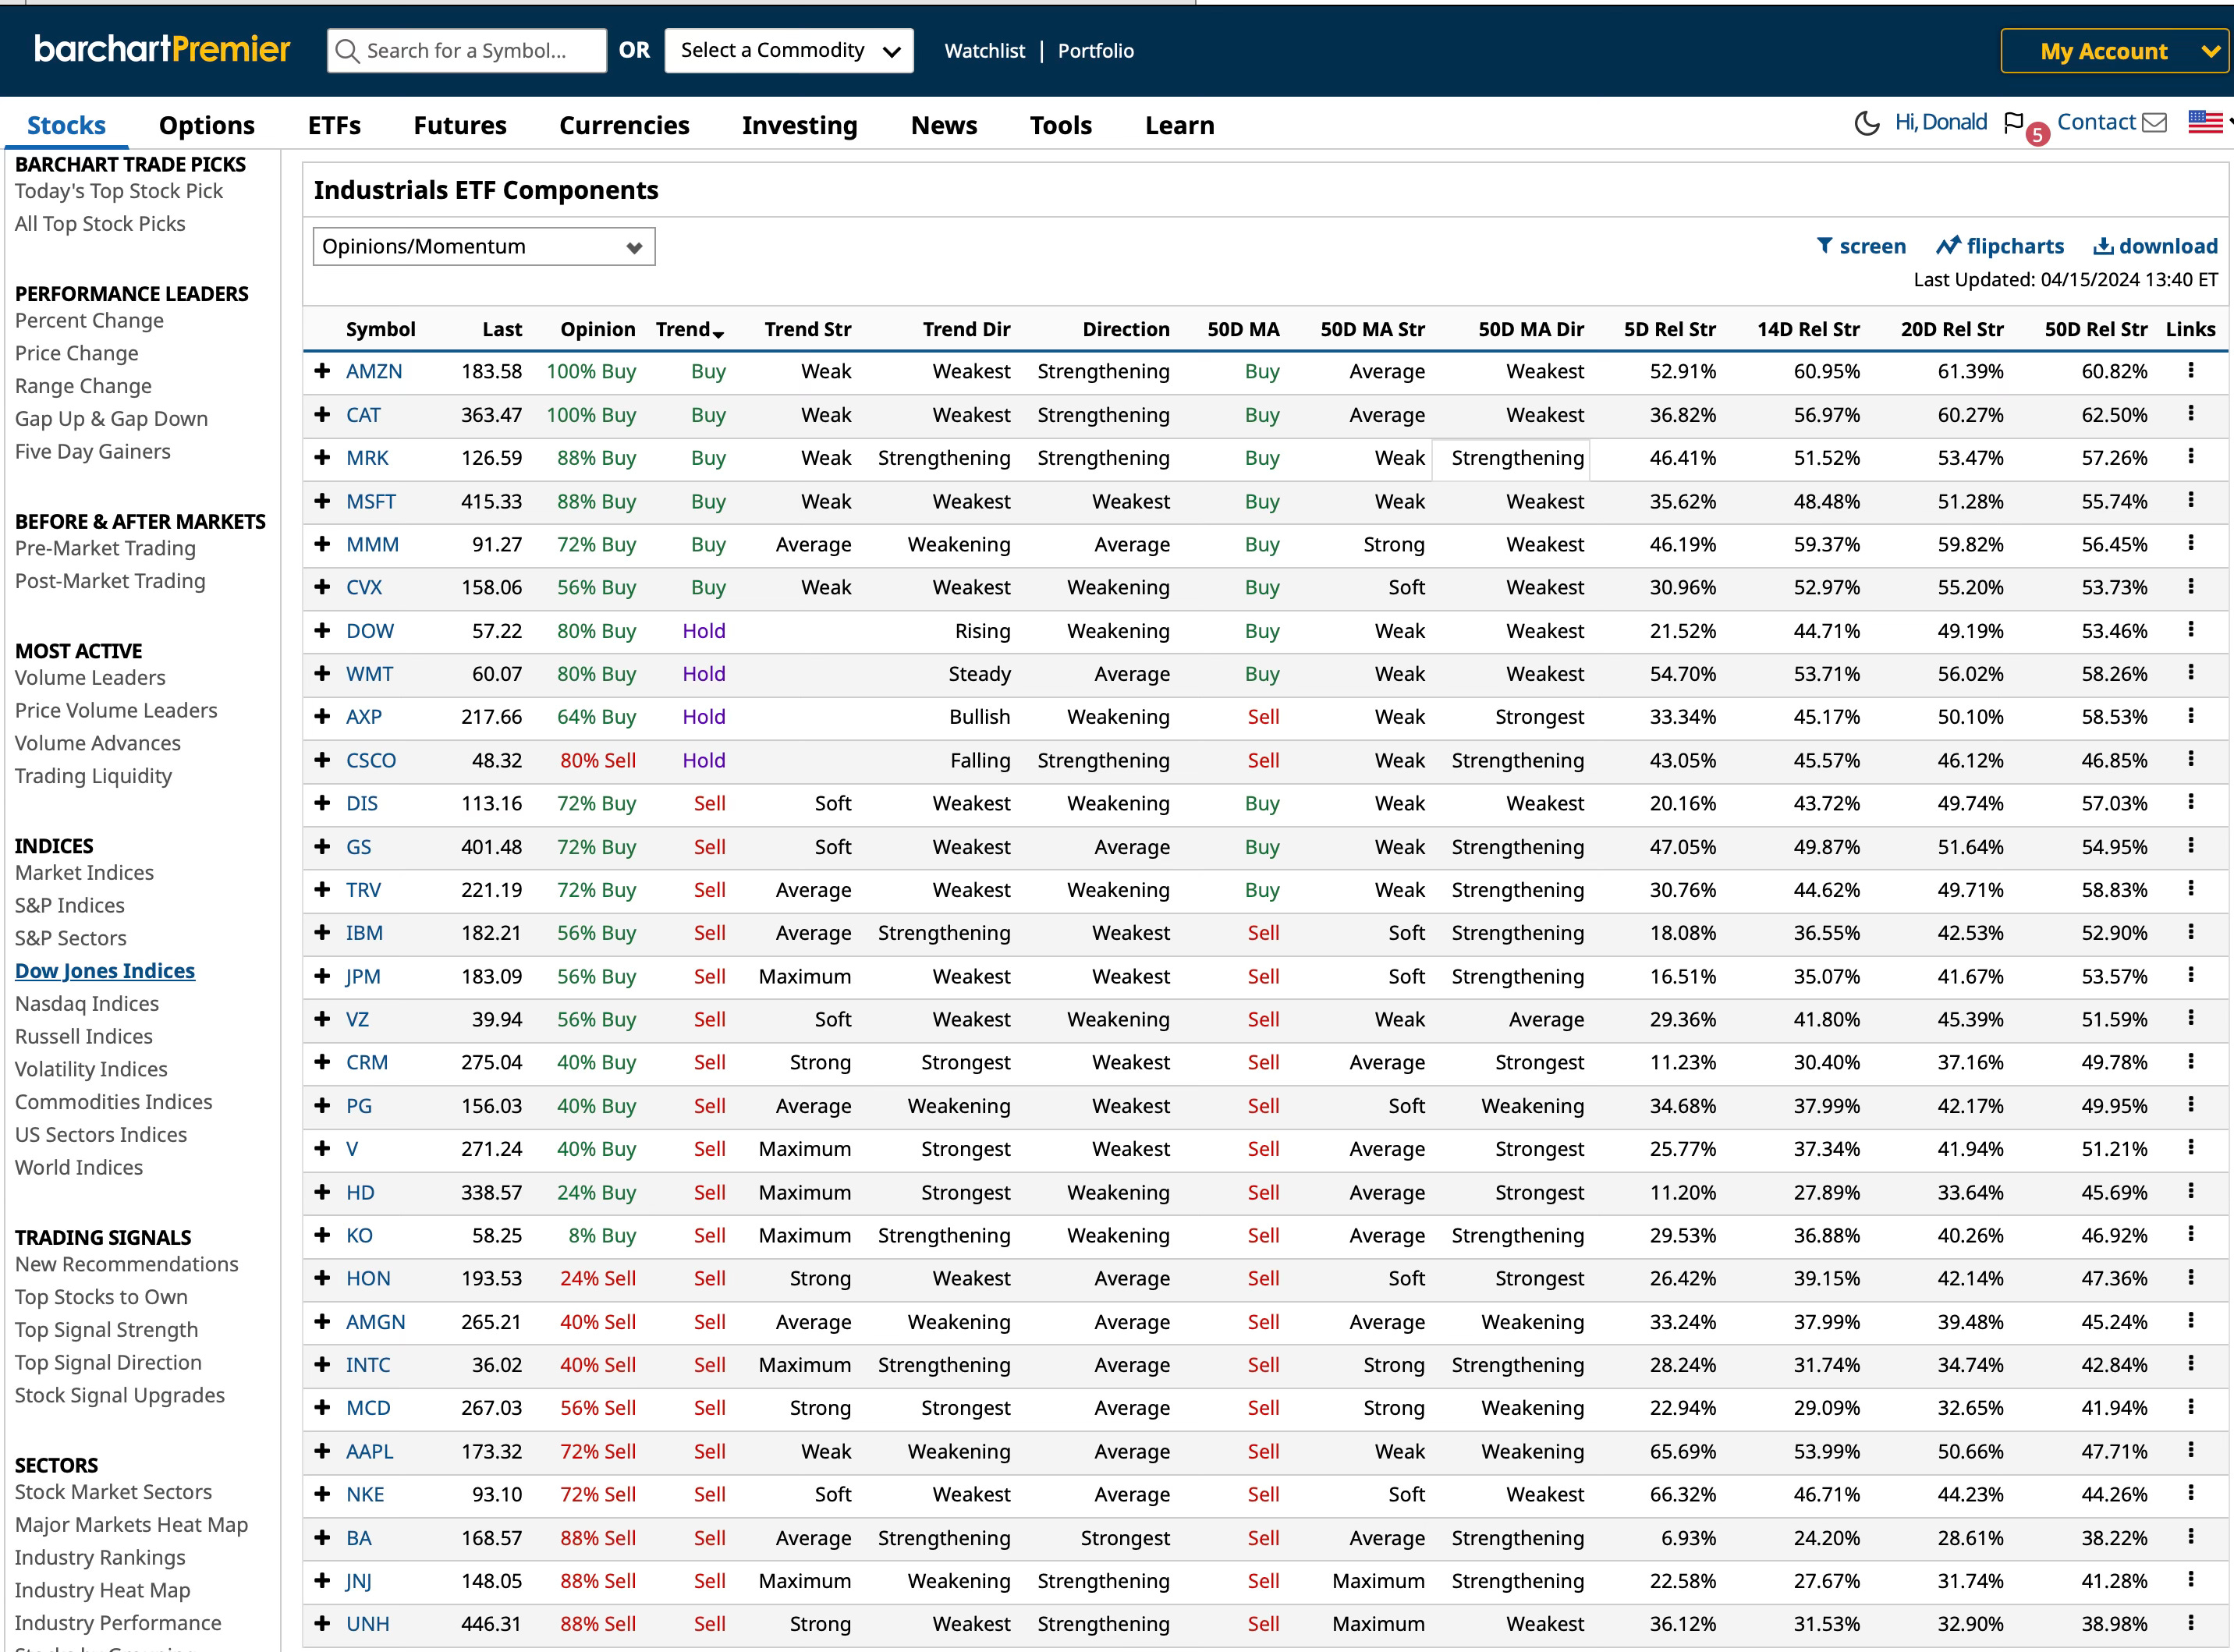2234x1652 pixels.
Task: Open flipcharts view
Action: 2000,246
